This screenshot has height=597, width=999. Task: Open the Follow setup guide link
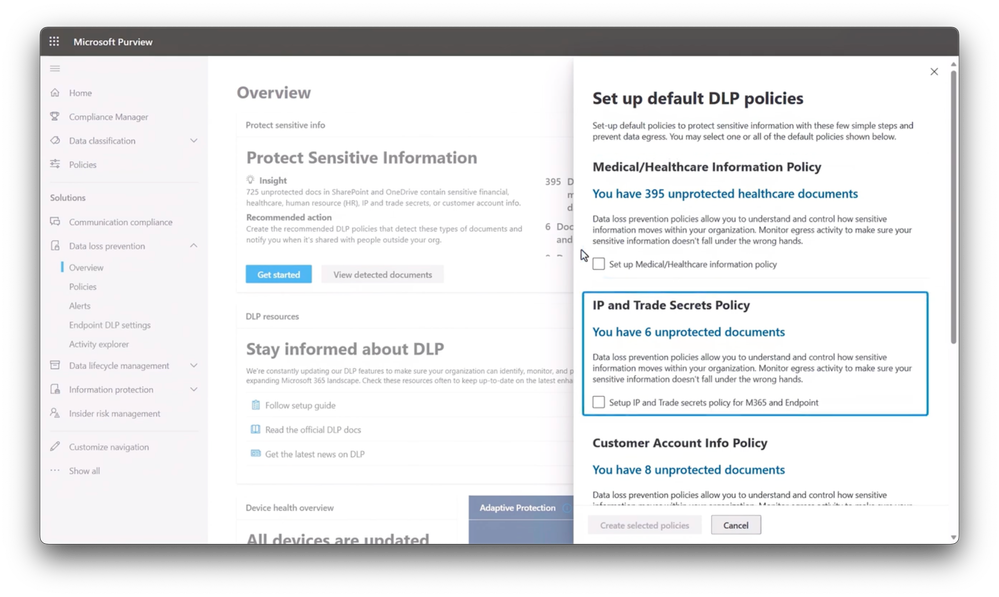coord(300,405)
